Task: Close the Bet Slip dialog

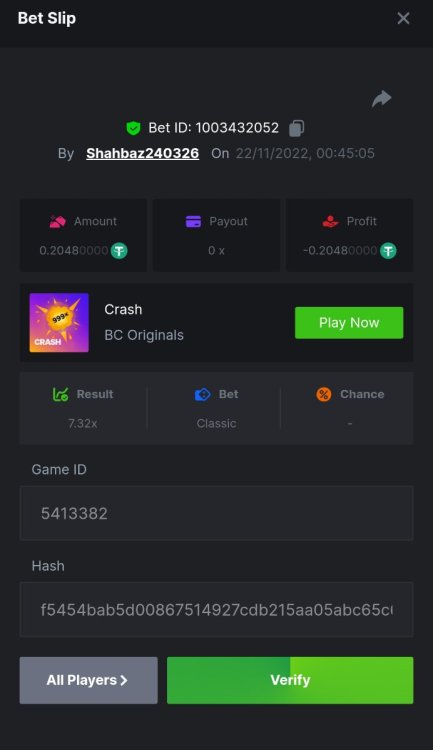Action: 403,18
